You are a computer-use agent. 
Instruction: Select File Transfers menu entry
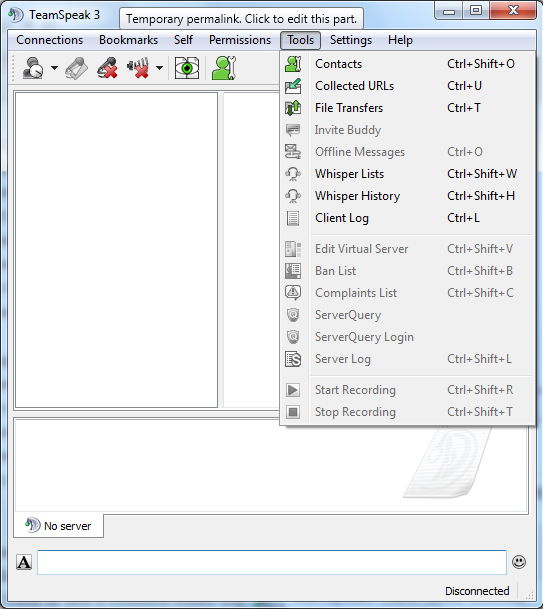[407, 108]
